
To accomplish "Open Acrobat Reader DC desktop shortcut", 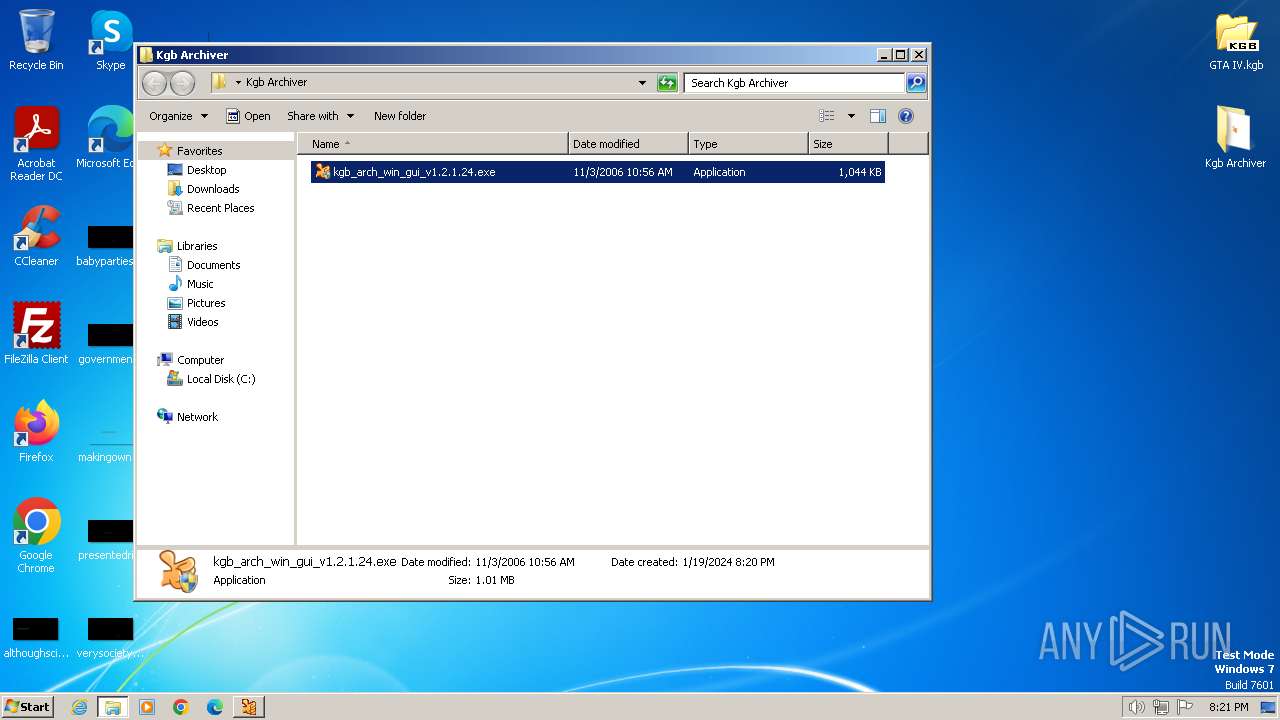I will (36, 144).
